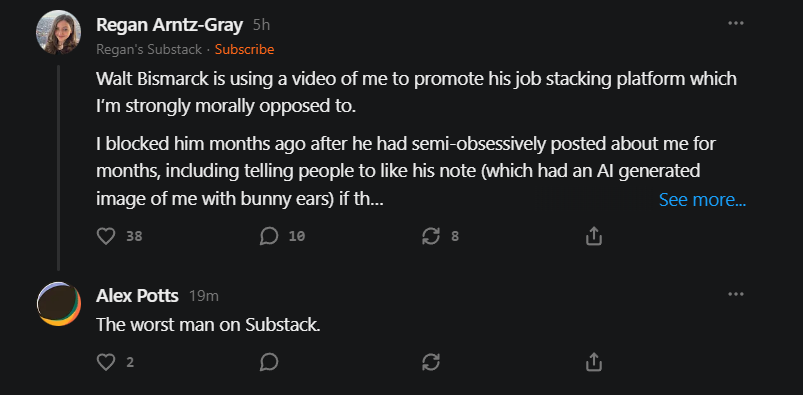Share Alex Potts' comment
The width and height of the screenshot is (803, 395).
(x=593, y=362)
